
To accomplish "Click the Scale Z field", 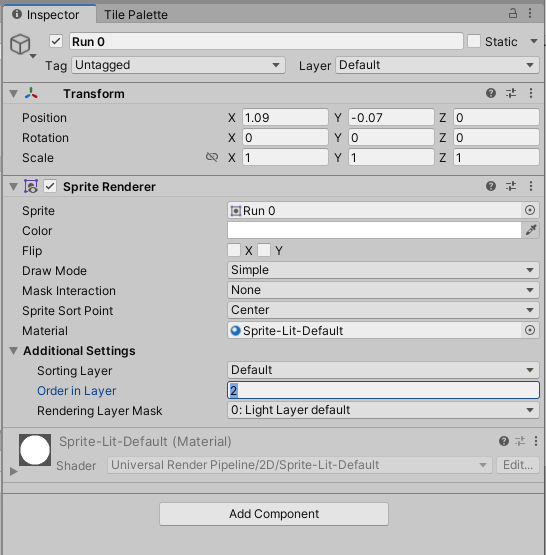I will click(x=496, y=157).
